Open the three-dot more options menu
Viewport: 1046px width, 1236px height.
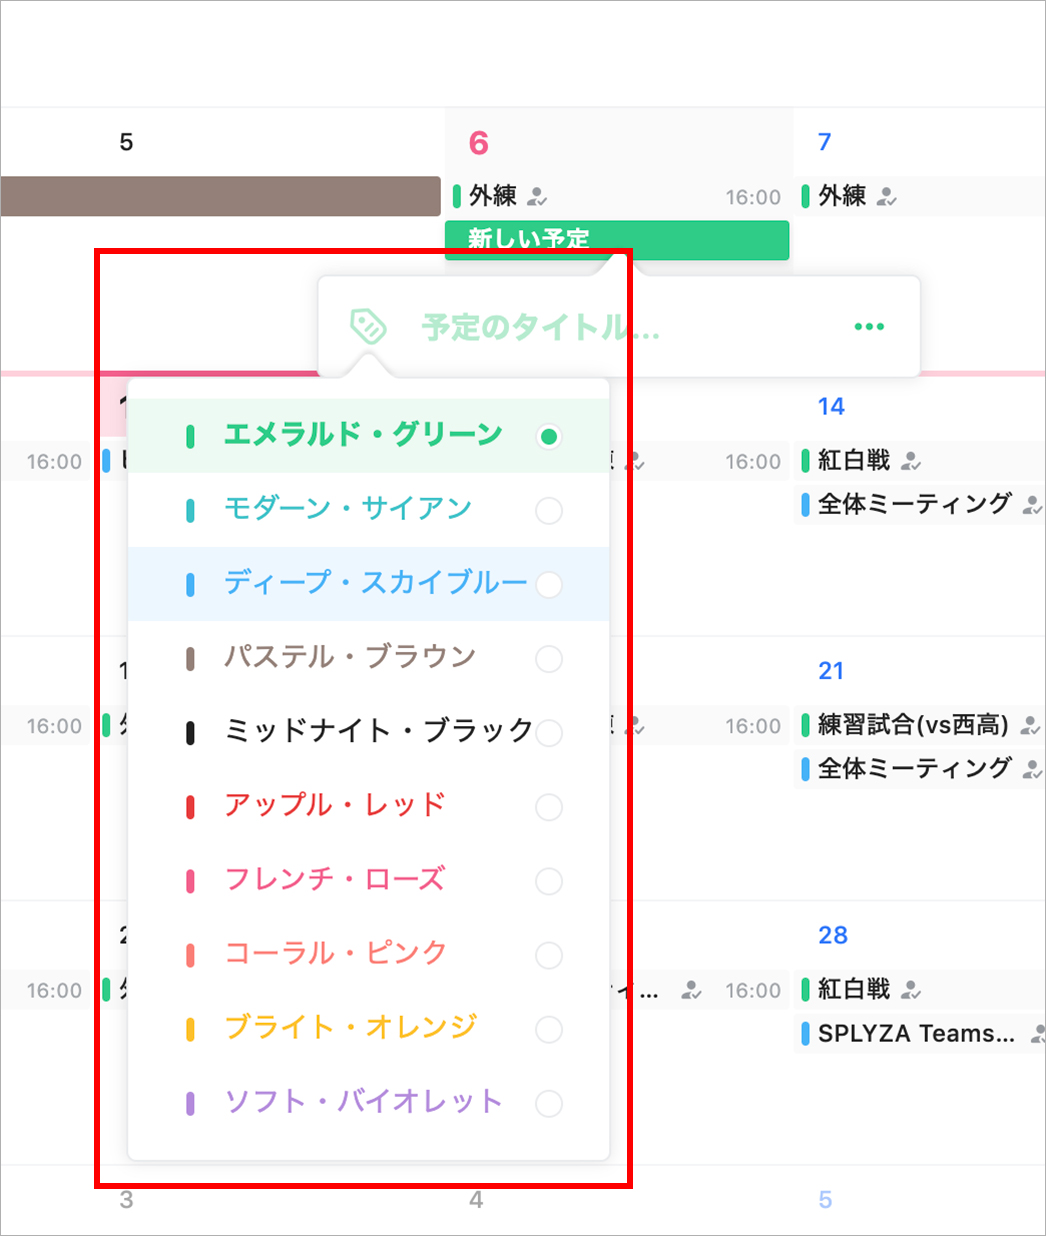(869, 327)
